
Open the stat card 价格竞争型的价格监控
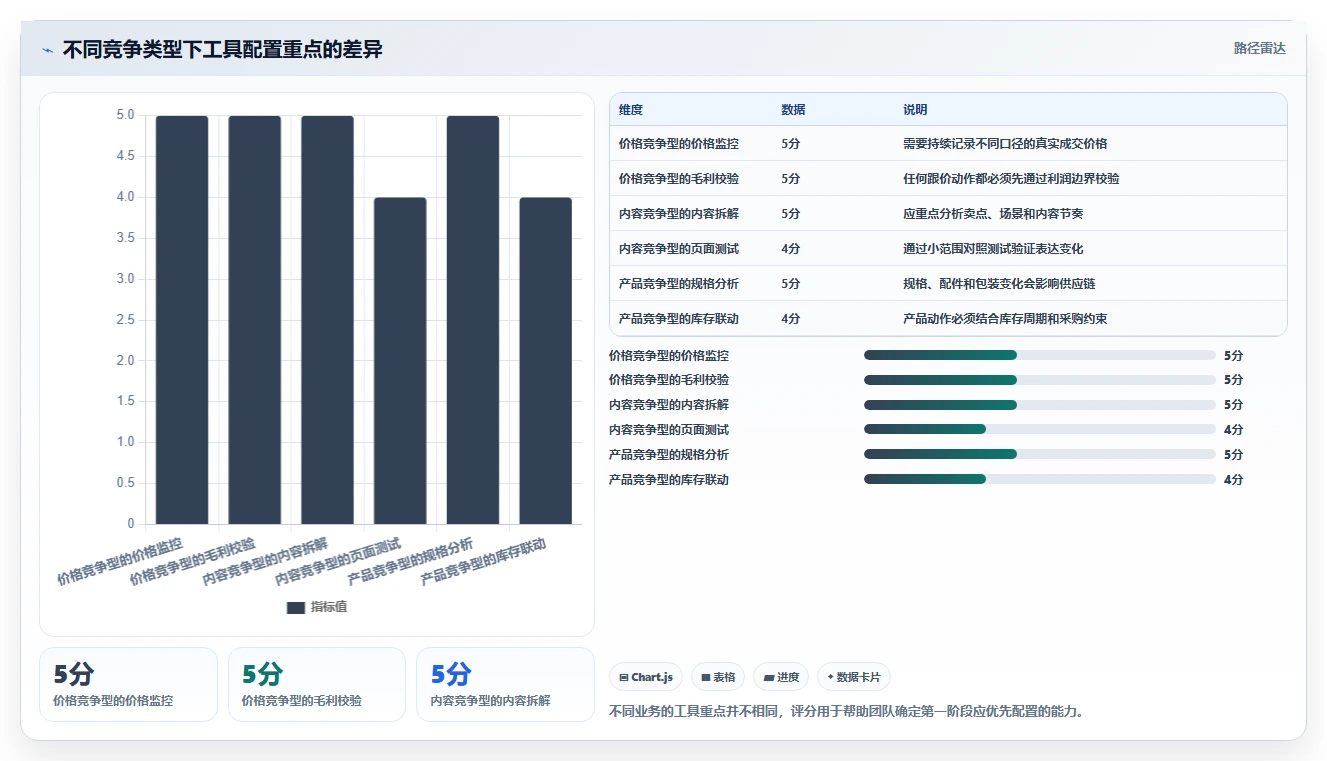128,684
